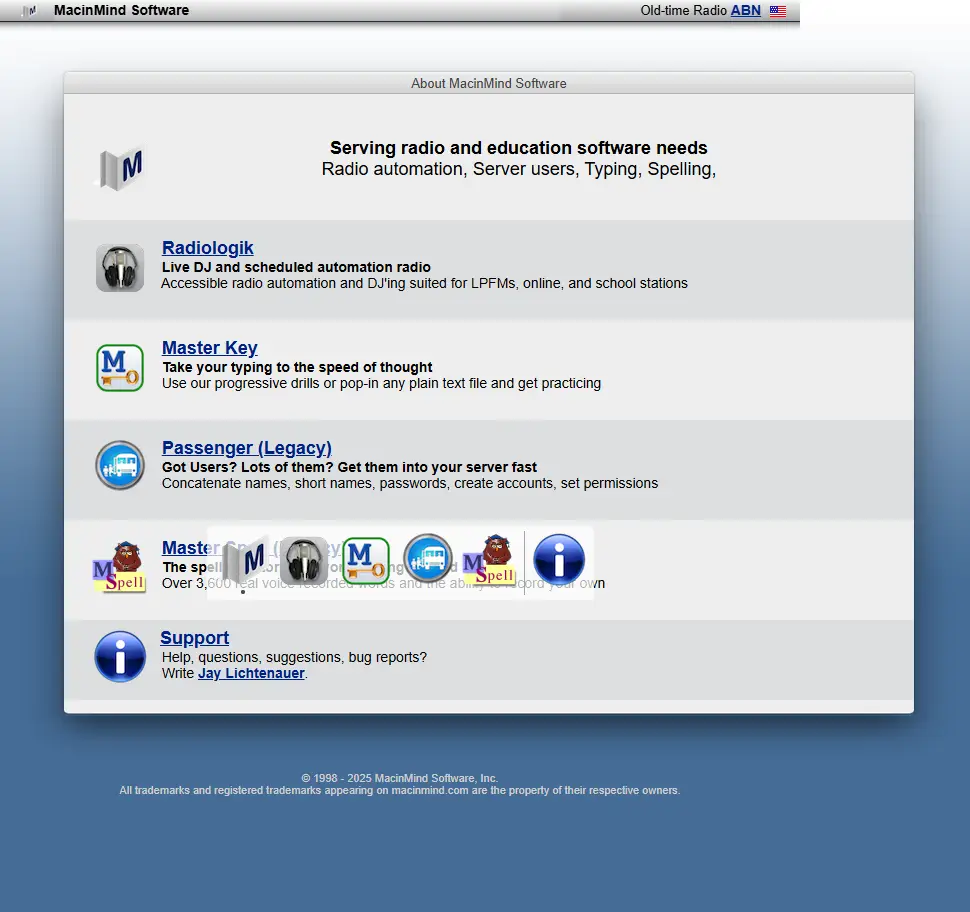Click Master Spell owl icon in floating dock
This screenshot has width=970, height=912.
tap(489, 559)
